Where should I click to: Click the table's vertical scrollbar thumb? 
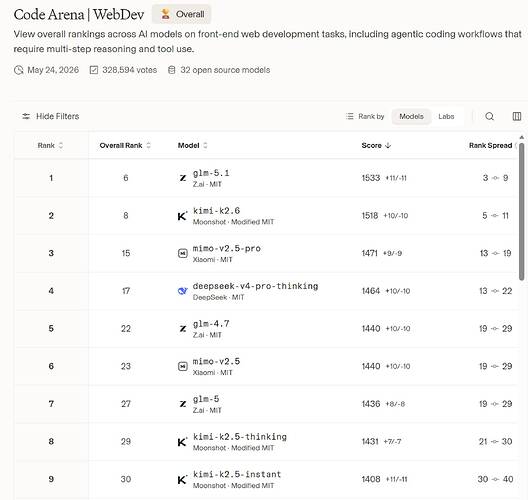click(522, 211)
